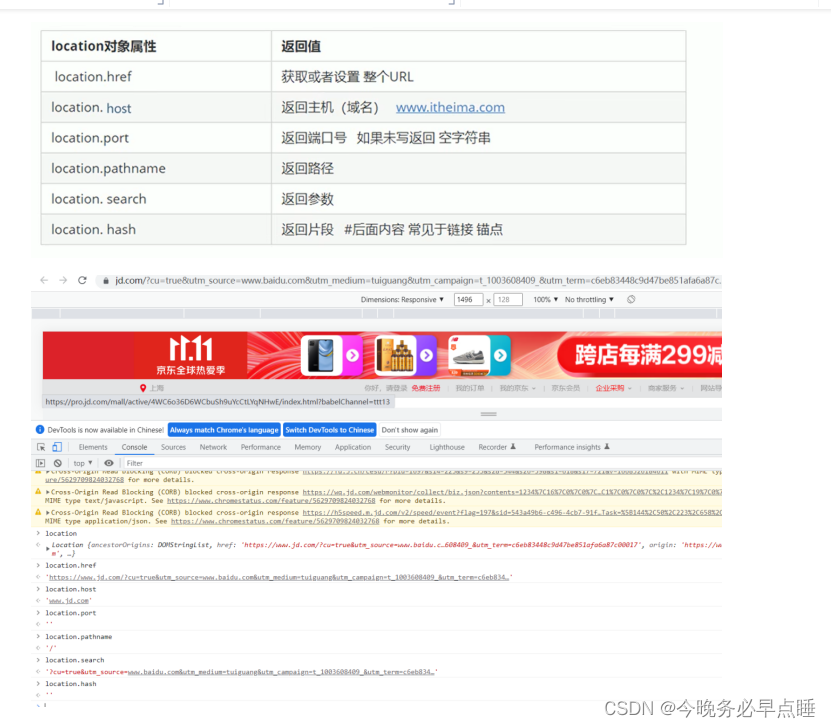The image size is (831, 728).
Task: Click the viewport width field showing 1496
Action: click(x=468, y=299)
